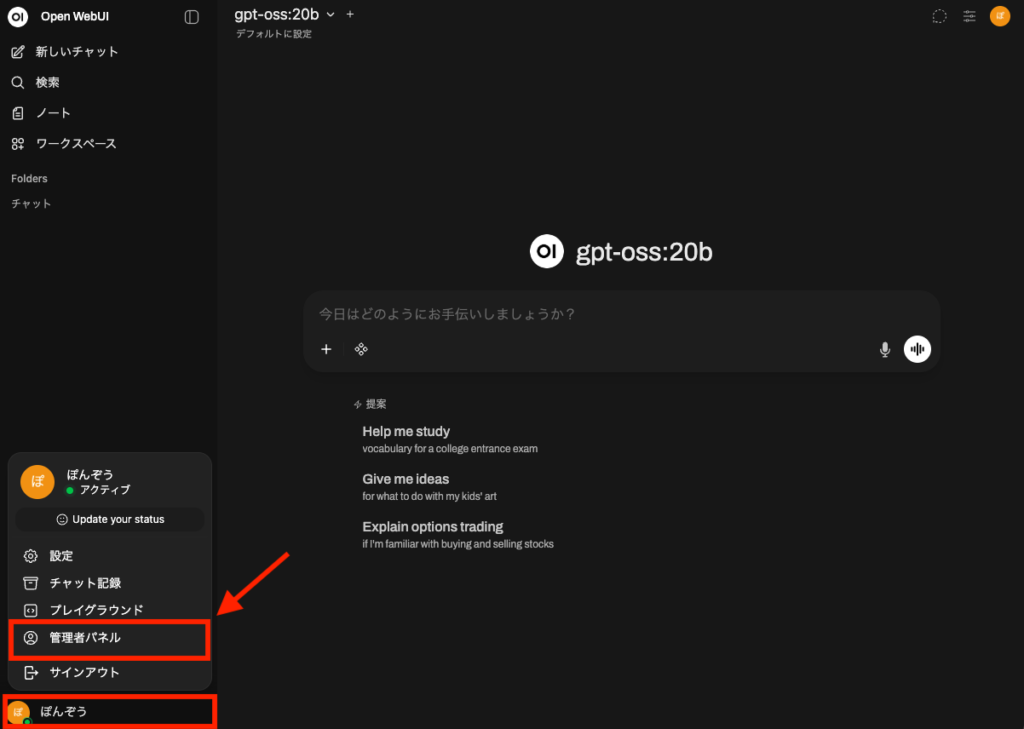Toggle the sidebar collapse icon

192,17
